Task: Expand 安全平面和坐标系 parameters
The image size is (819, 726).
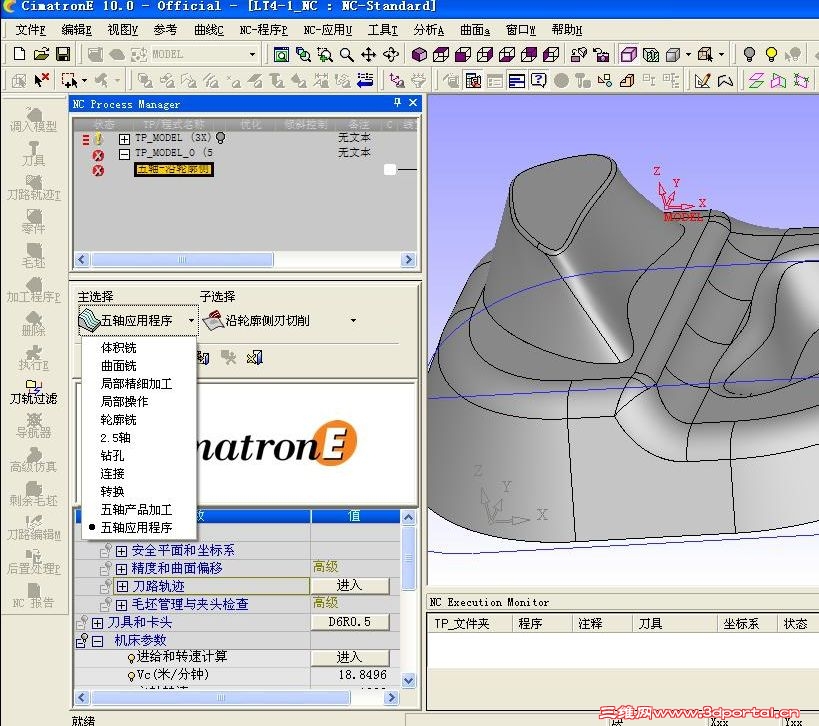Action: pos(122,551)
